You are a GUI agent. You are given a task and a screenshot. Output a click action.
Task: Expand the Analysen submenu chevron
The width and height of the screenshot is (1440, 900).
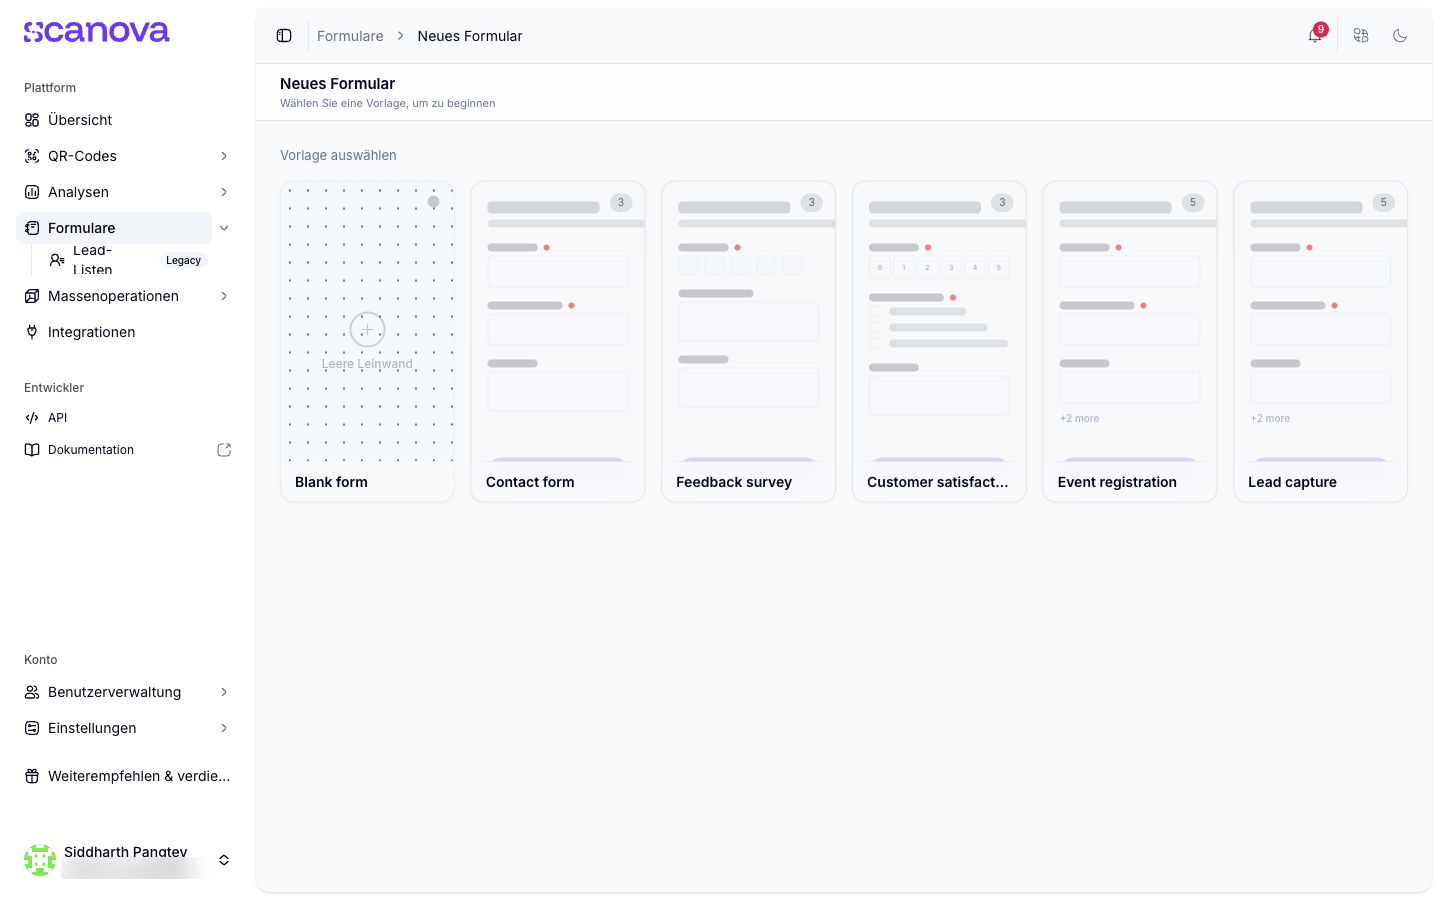[x=224, y=192]
